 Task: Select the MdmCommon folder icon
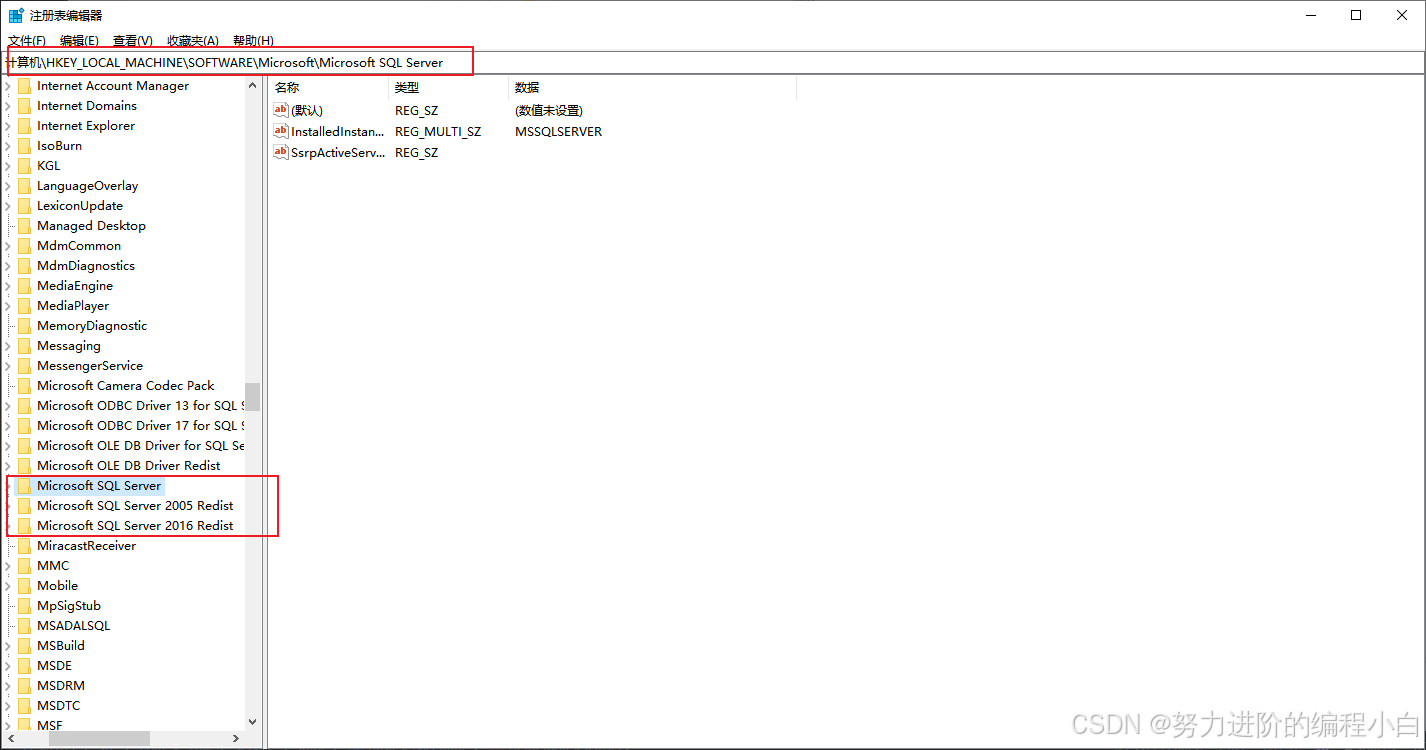tap(25, 246)
